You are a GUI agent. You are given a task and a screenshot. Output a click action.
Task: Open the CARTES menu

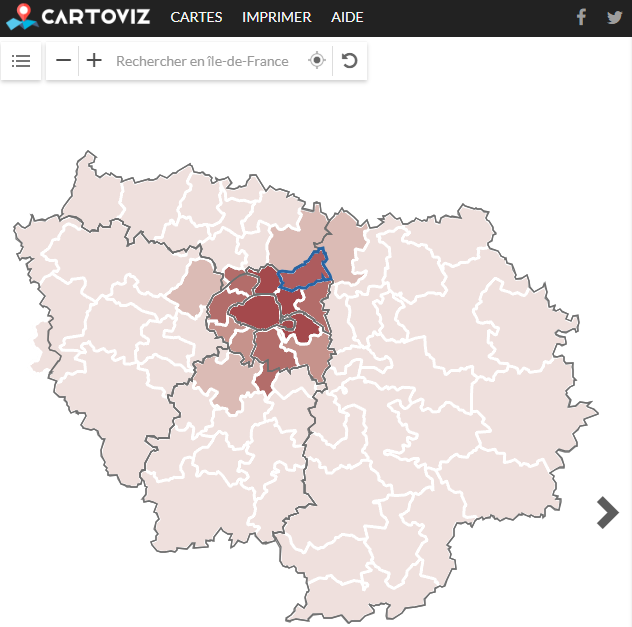(x=196, y=17)
